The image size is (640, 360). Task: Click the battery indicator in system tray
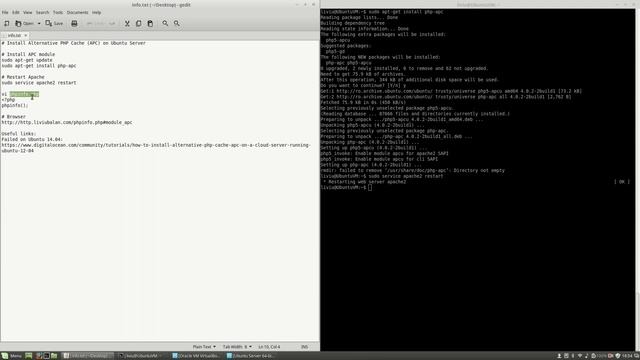[599, 356]
